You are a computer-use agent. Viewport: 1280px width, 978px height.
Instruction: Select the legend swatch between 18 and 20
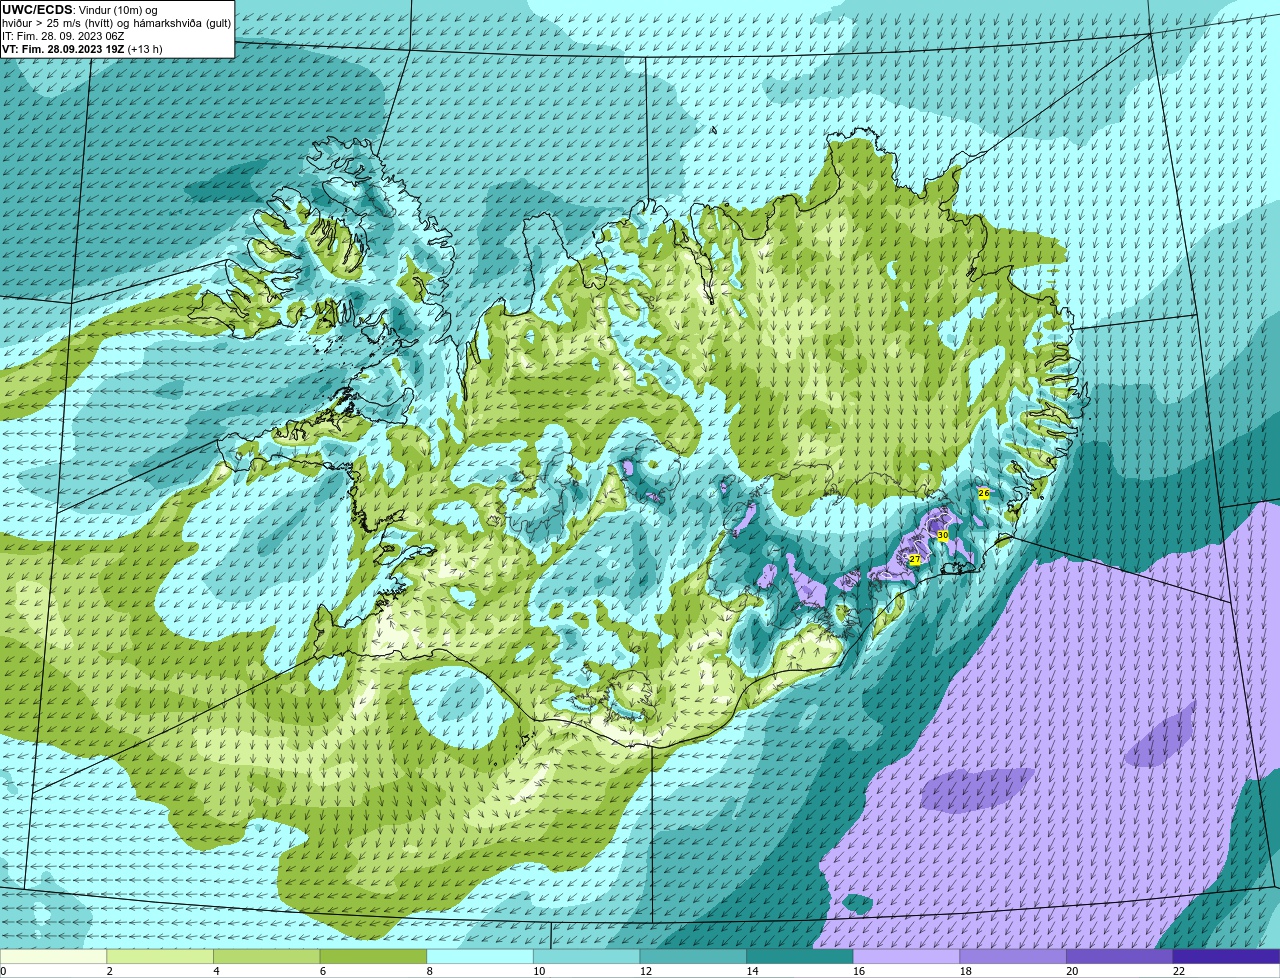tap(1013, 956)
